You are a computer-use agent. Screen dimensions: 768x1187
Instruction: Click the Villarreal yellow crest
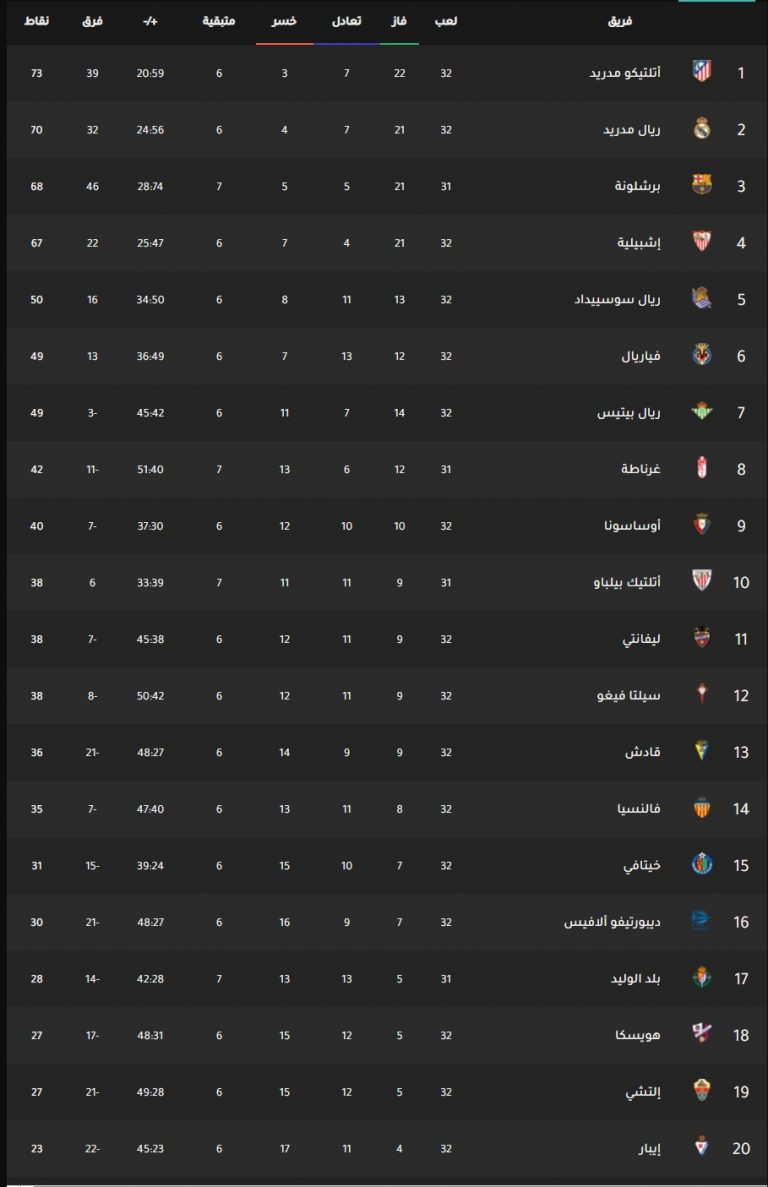coord(701,355)
